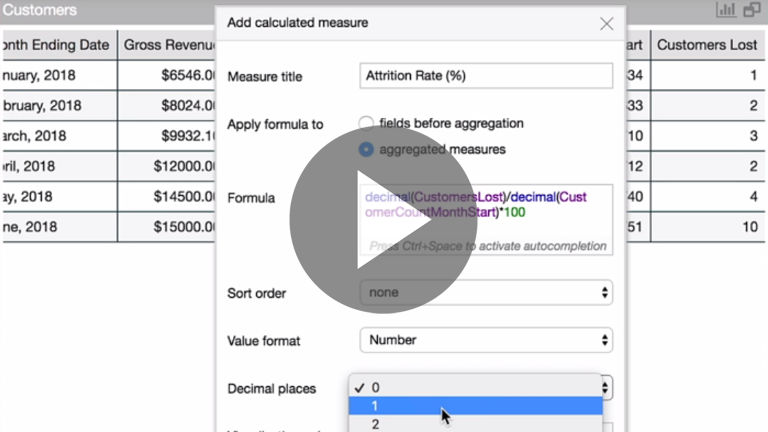Select the 'aggregated measures' radio button
The height and width of the screenshot is (432, 768).
pos(366,149)
